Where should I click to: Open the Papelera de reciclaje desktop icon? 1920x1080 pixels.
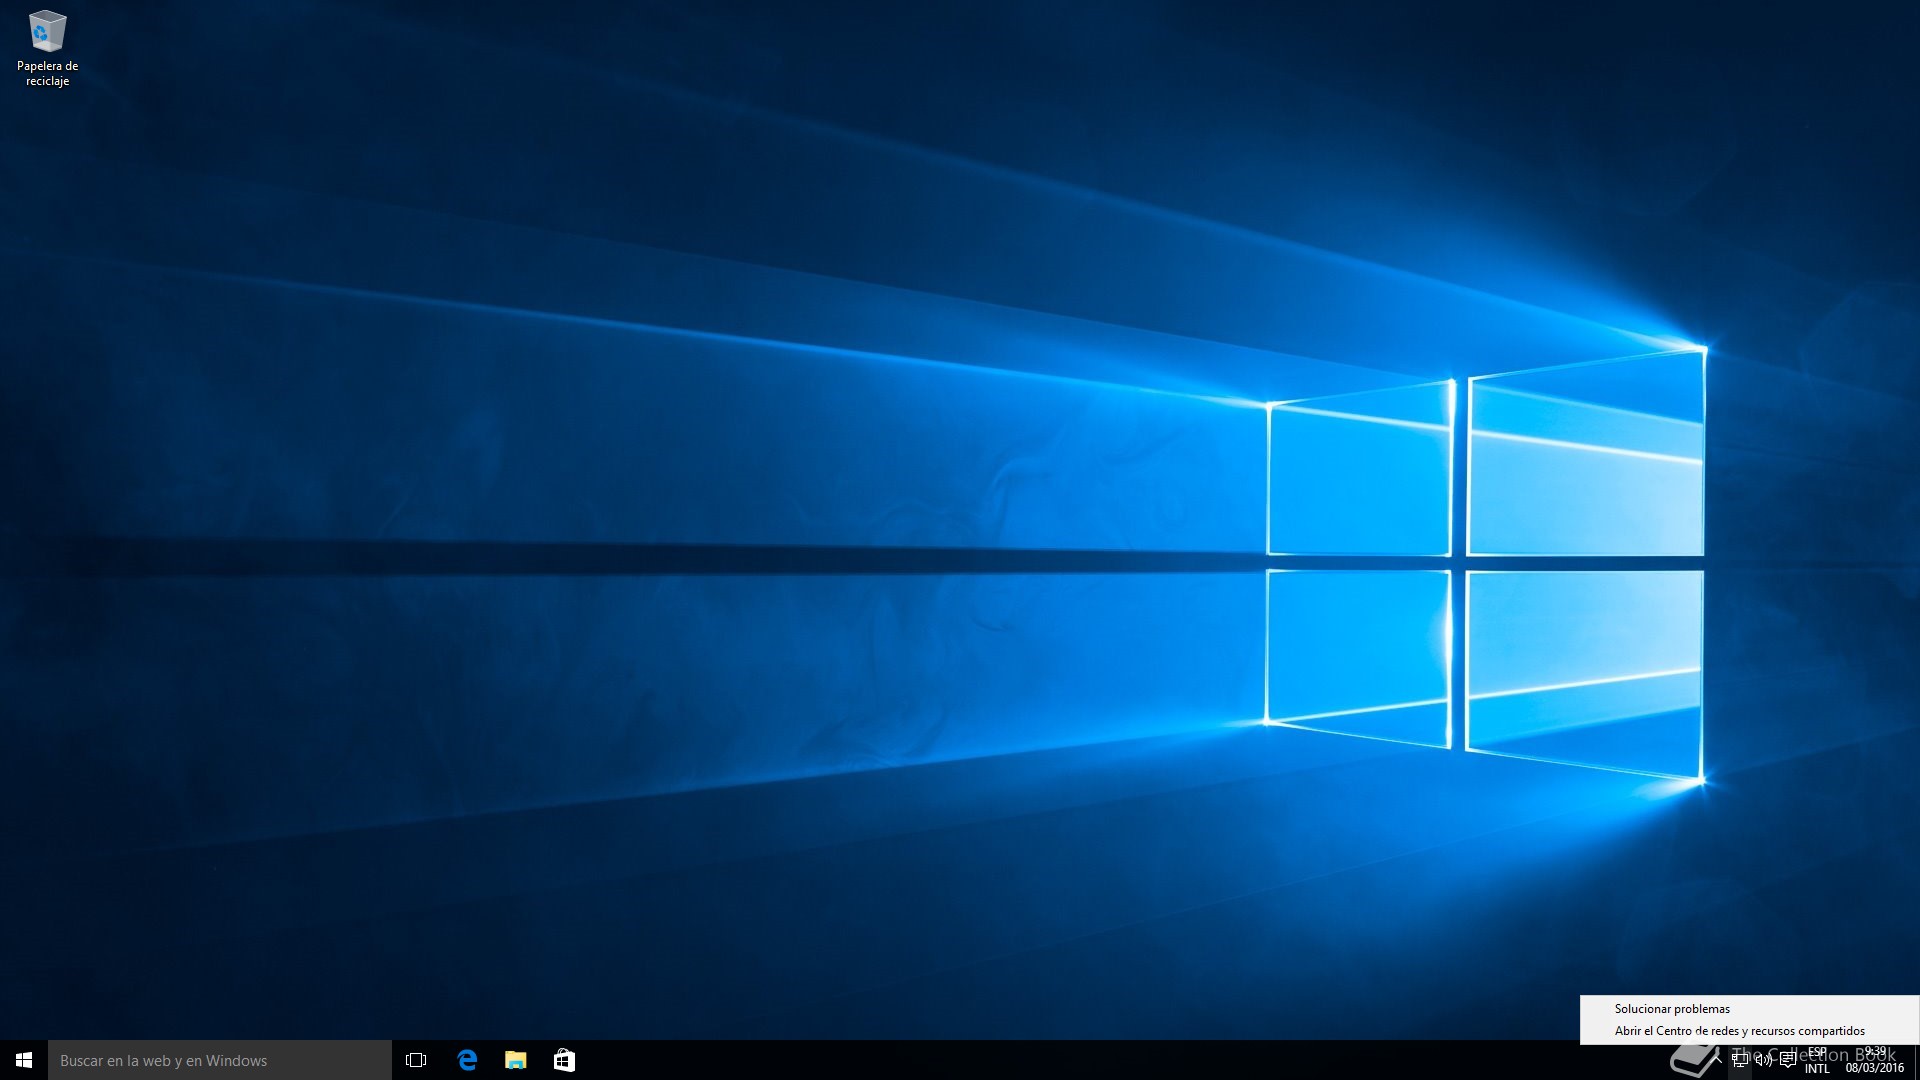[x=47, y=32]
